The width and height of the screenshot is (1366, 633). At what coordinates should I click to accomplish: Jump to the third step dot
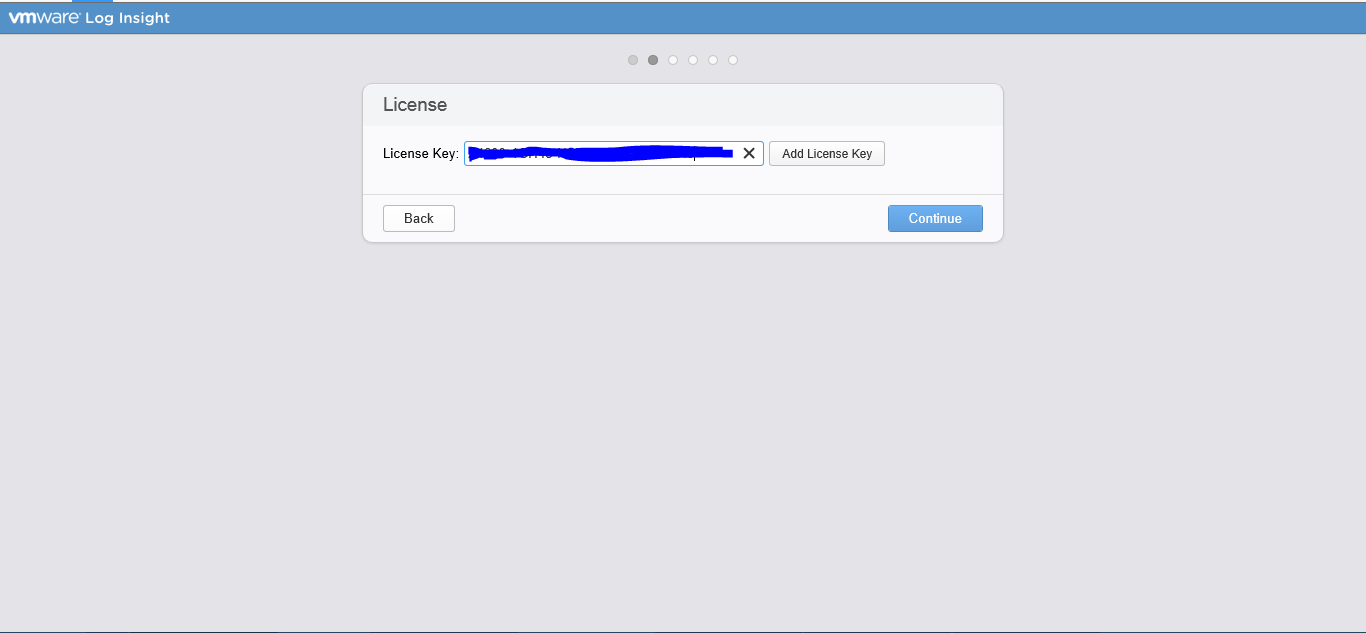[x=673, y=60]
